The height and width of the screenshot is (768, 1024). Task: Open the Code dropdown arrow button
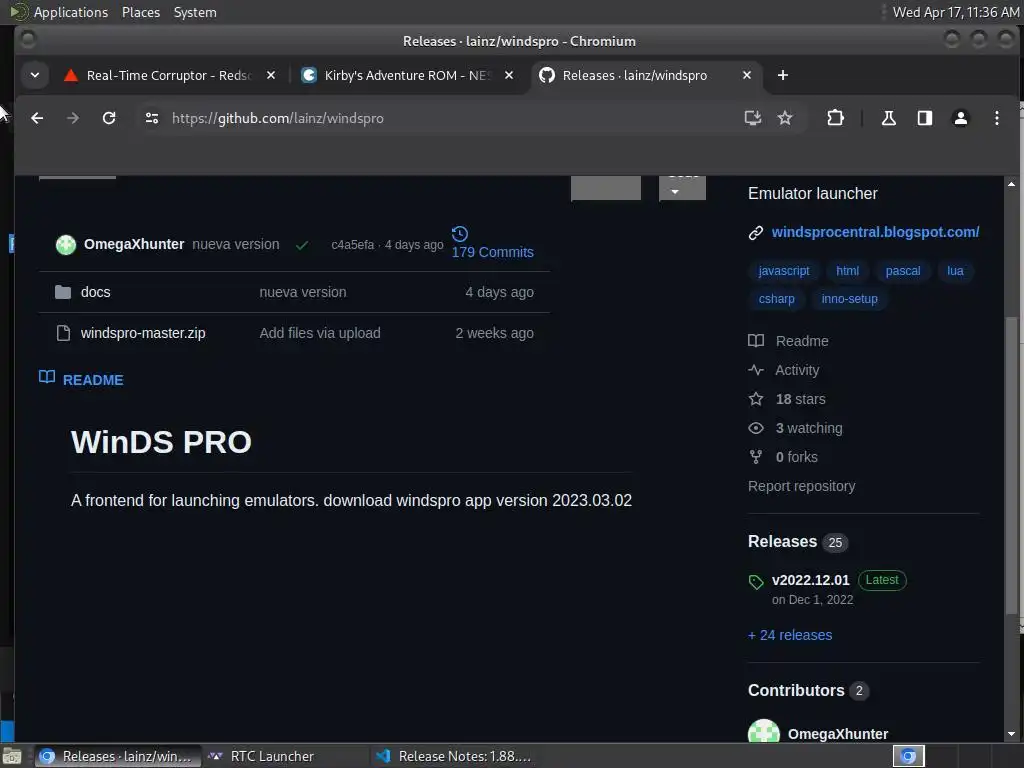682,188
